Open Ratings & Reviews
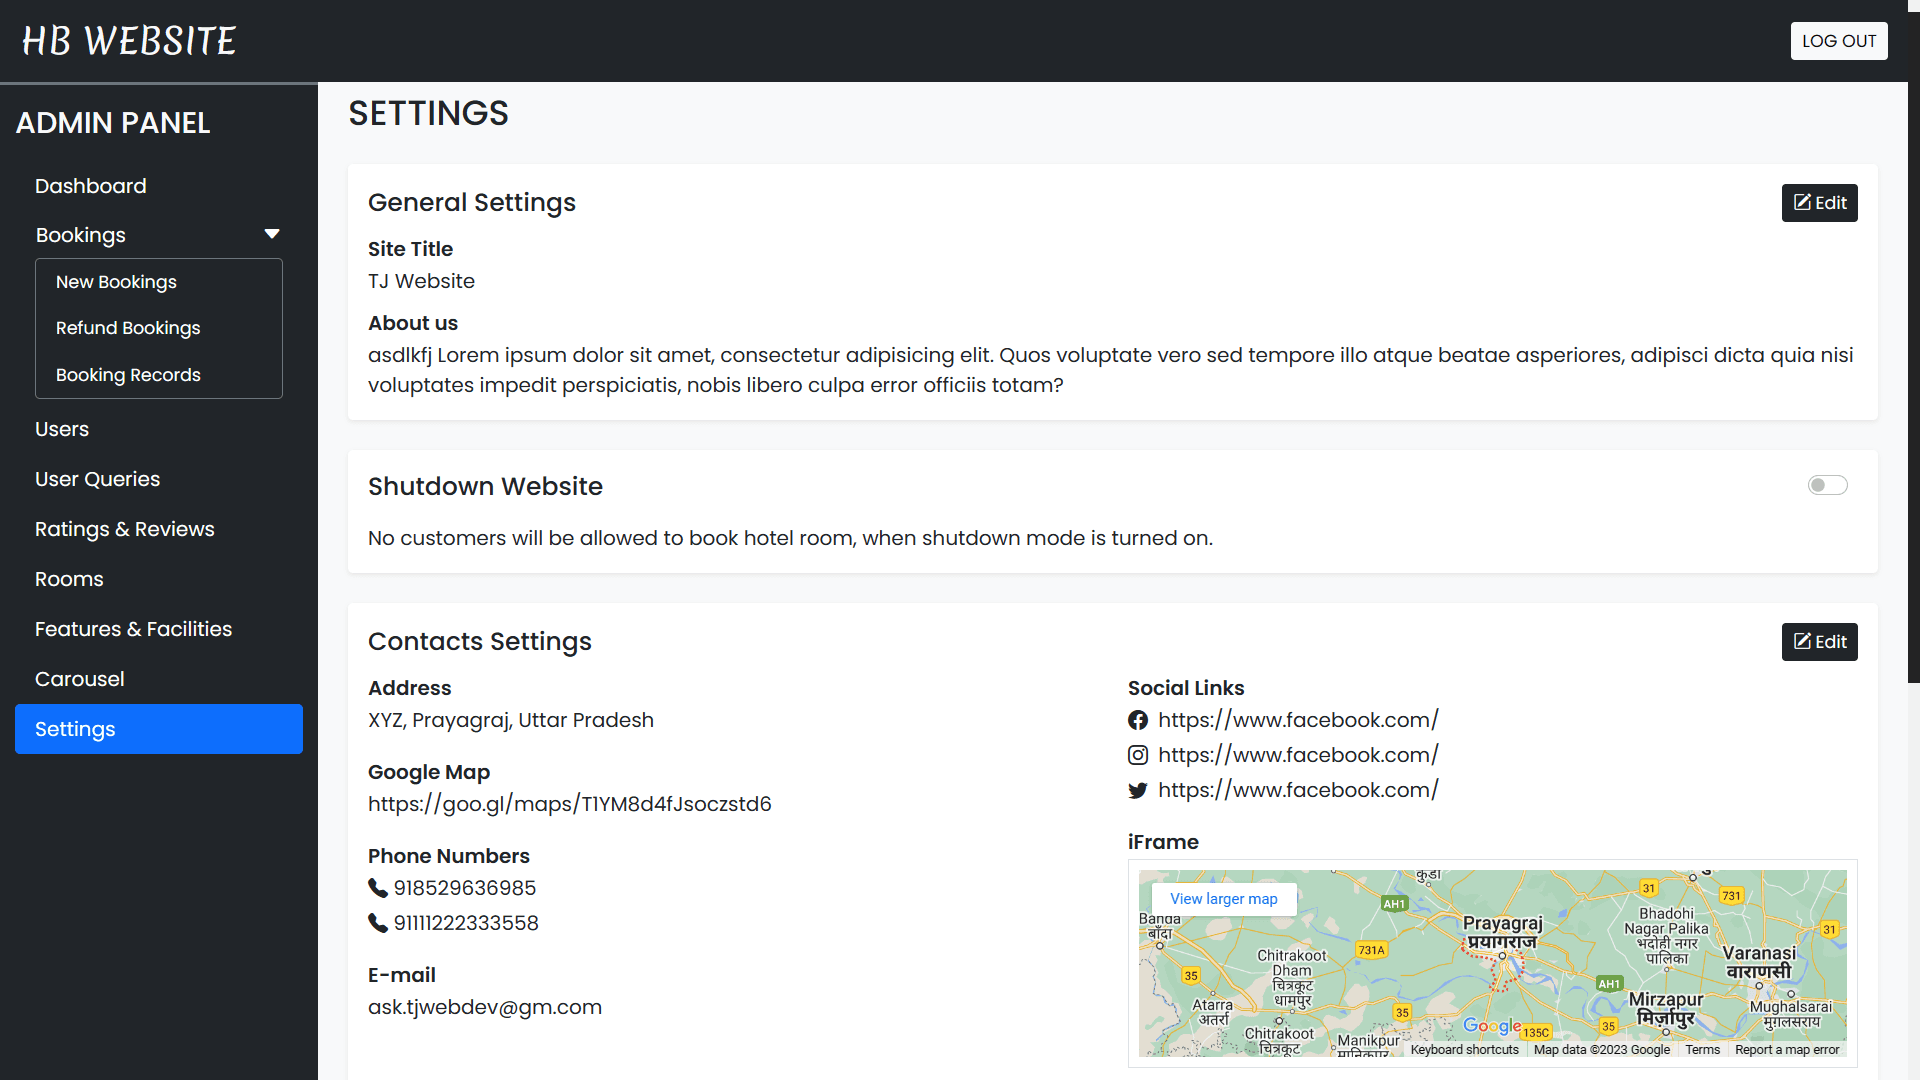1920x1080 pixels. (124, 529)
